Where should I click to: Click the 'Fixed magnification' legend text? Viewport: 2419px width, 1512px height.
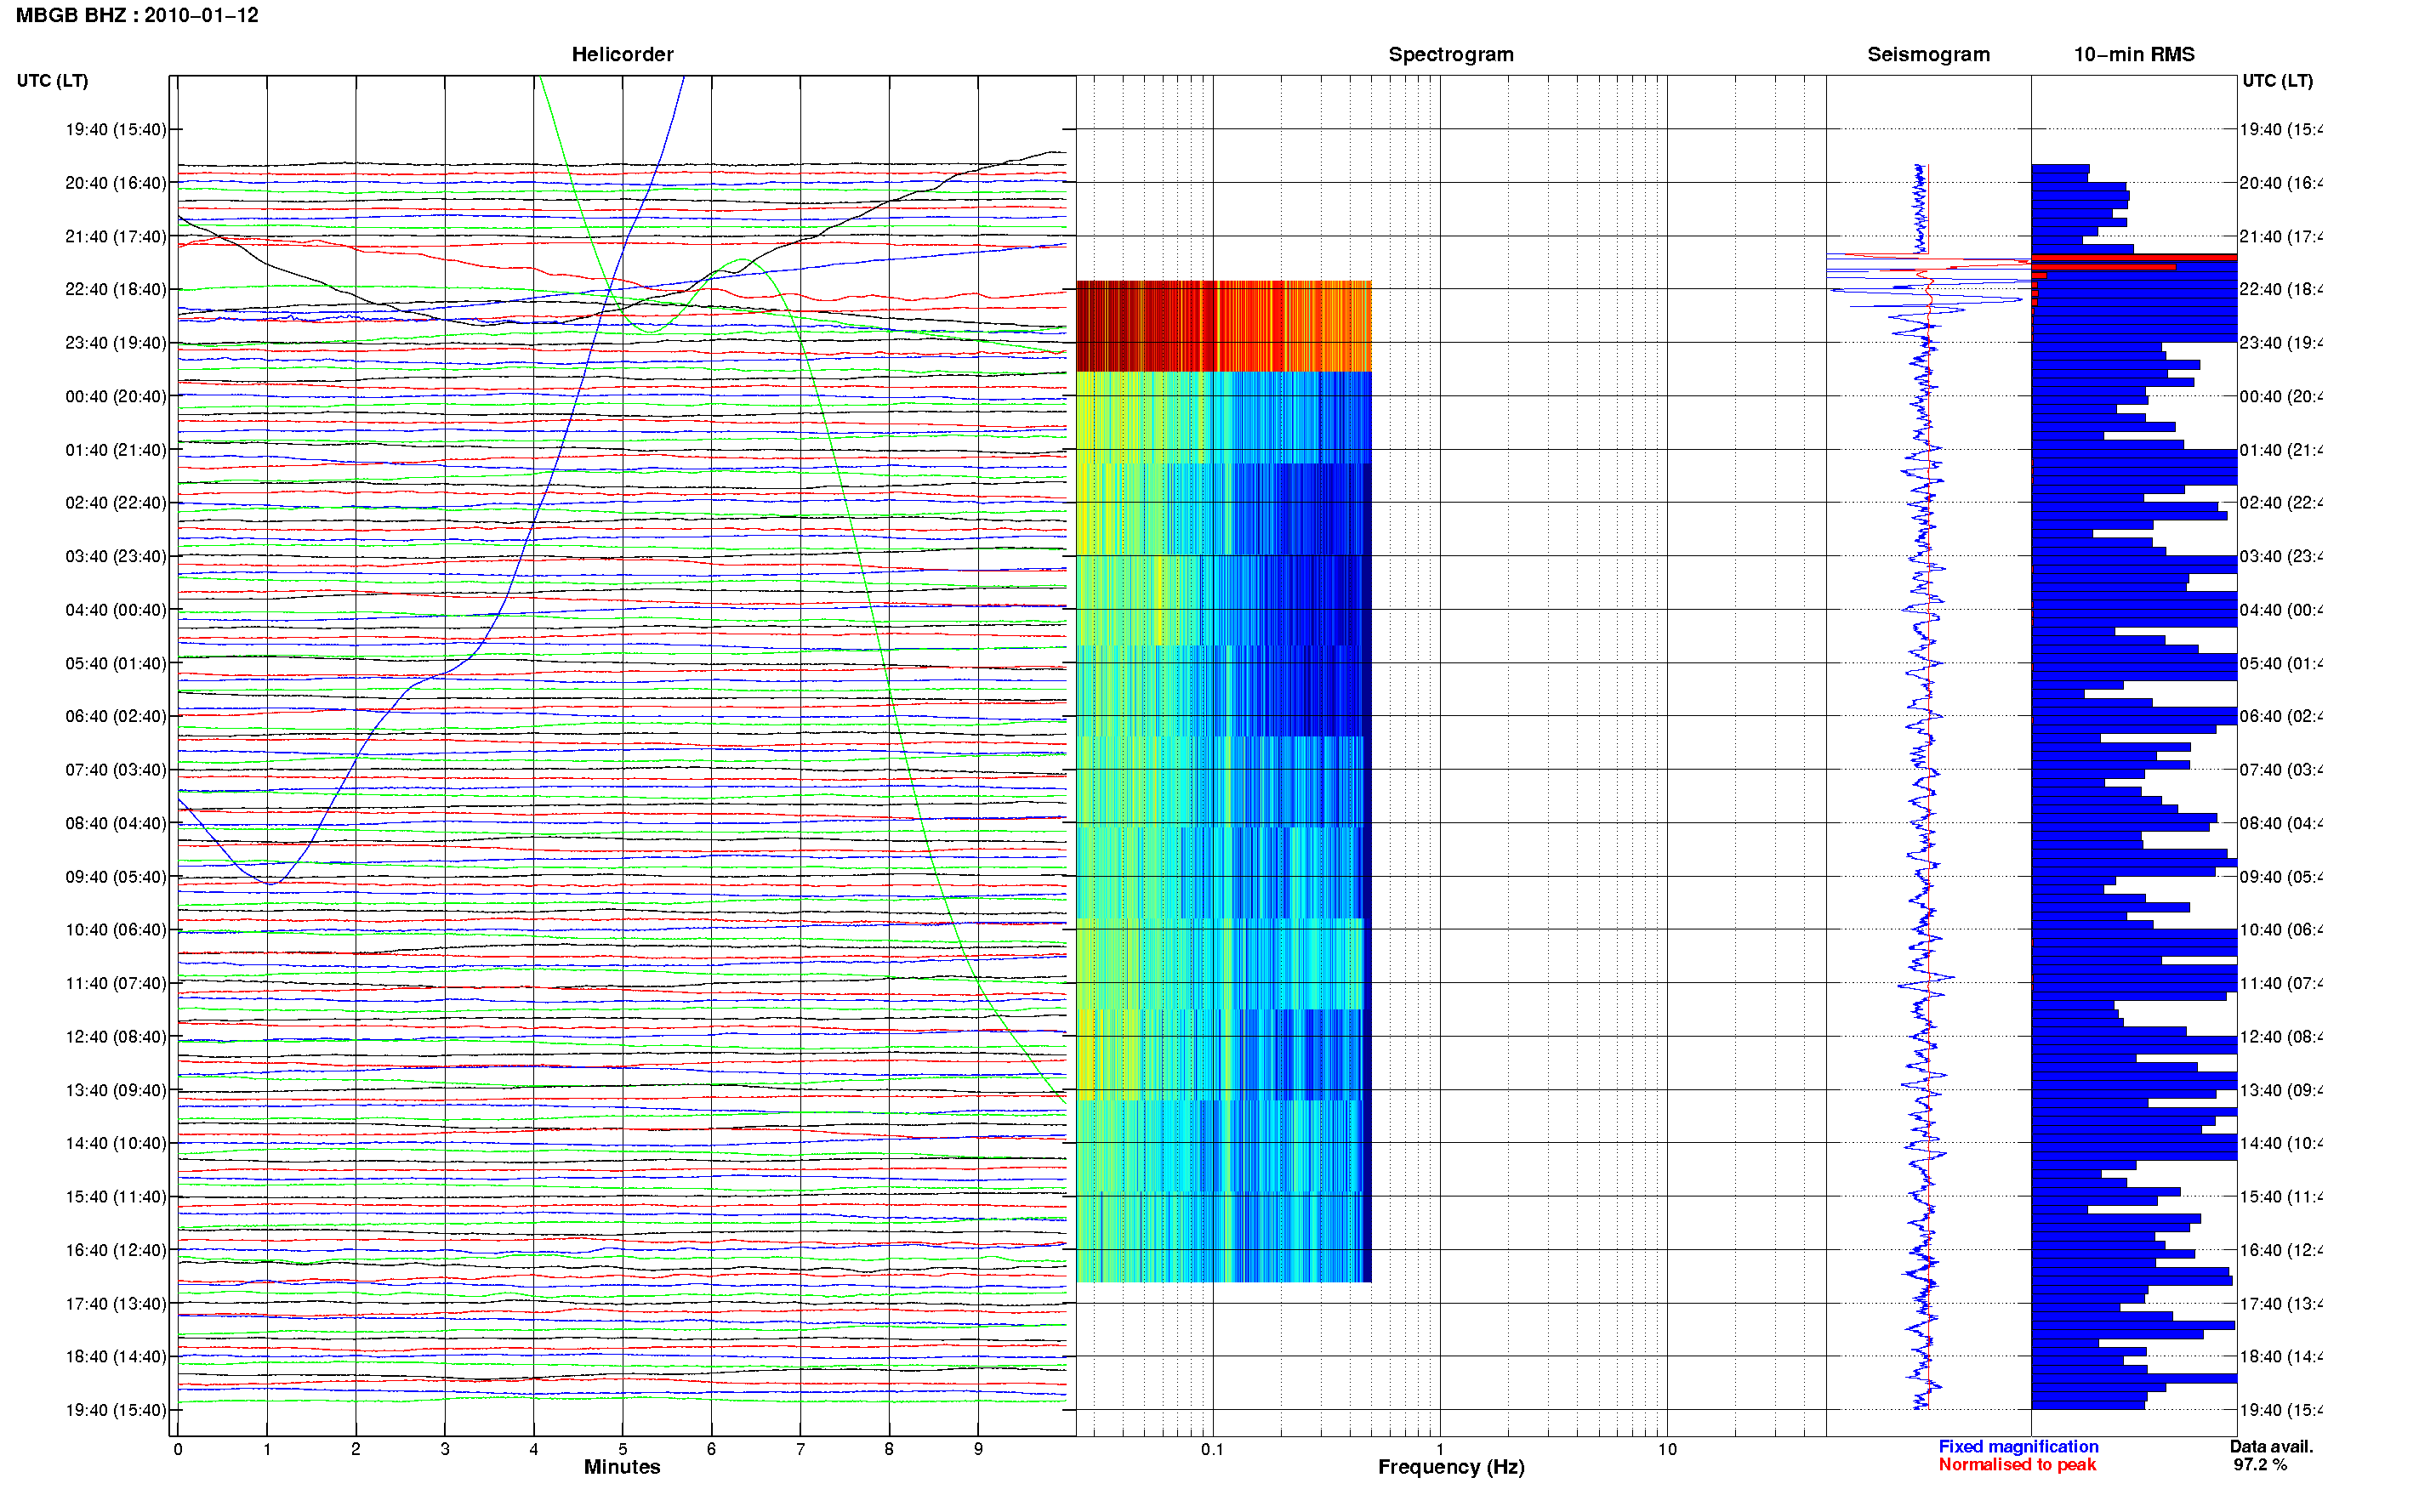click(2018, 1446)
